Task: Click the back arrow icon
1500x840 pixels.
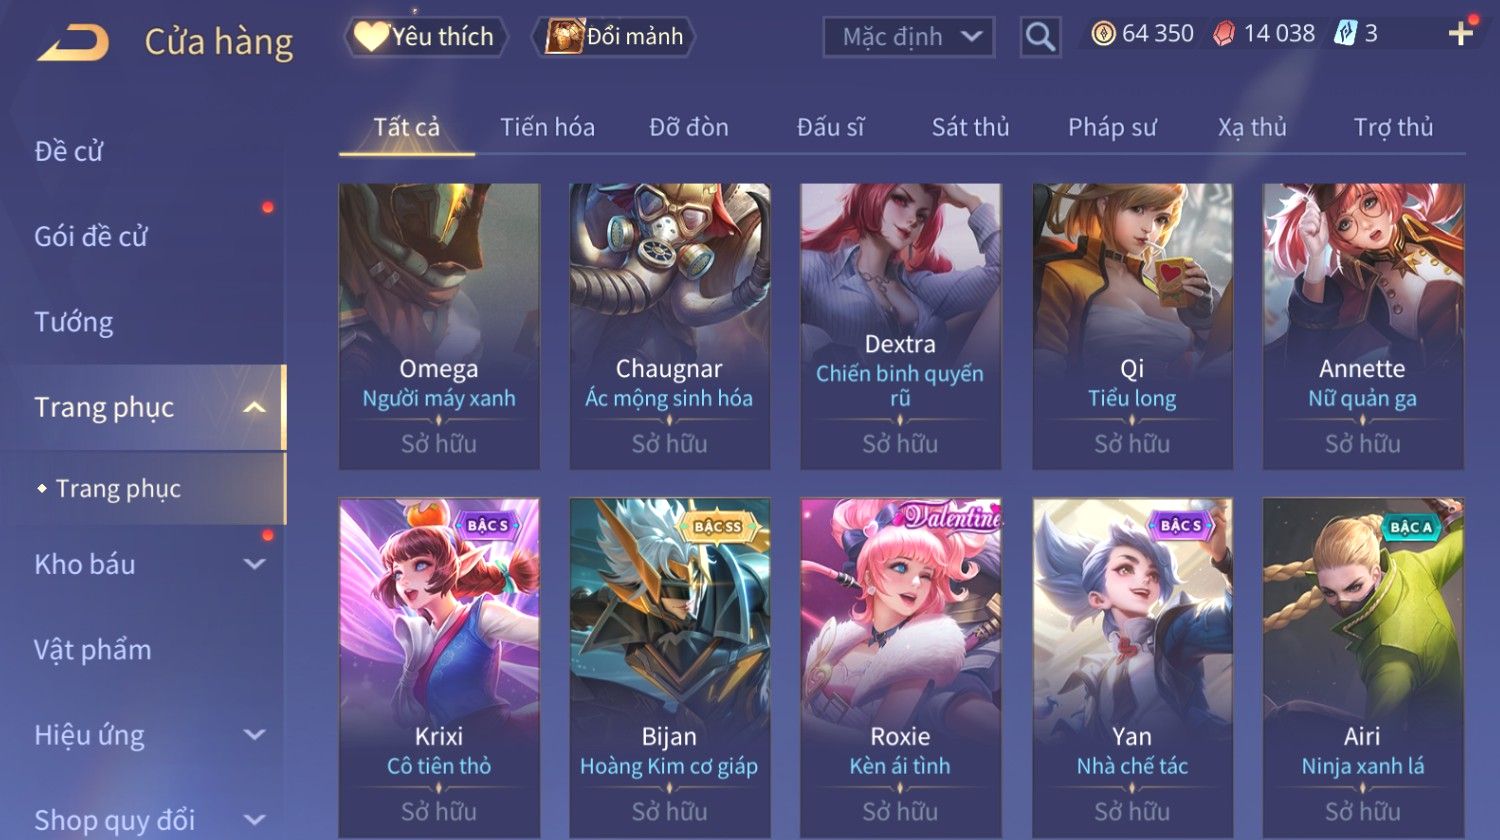Action: point(73,43)
